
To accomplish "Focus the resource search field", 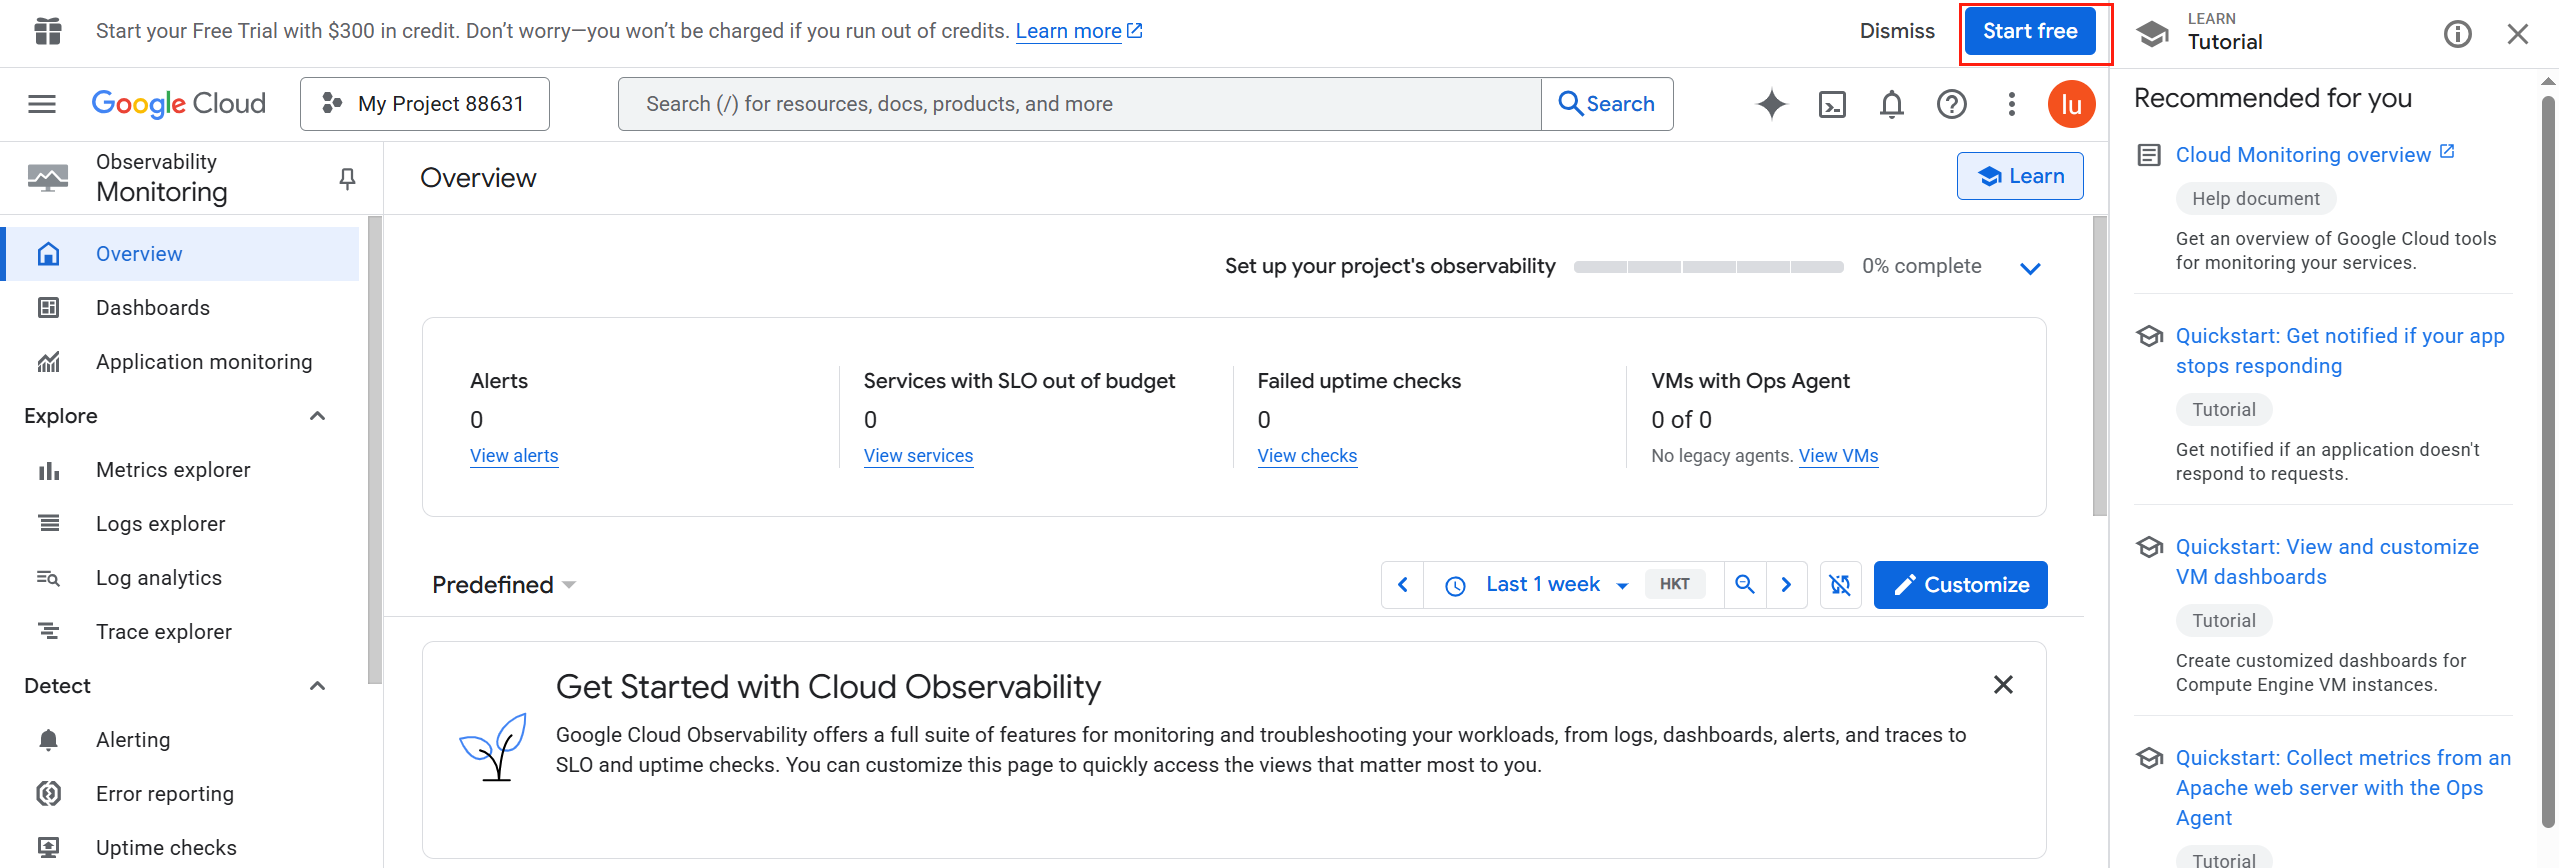I will 1079,104.
